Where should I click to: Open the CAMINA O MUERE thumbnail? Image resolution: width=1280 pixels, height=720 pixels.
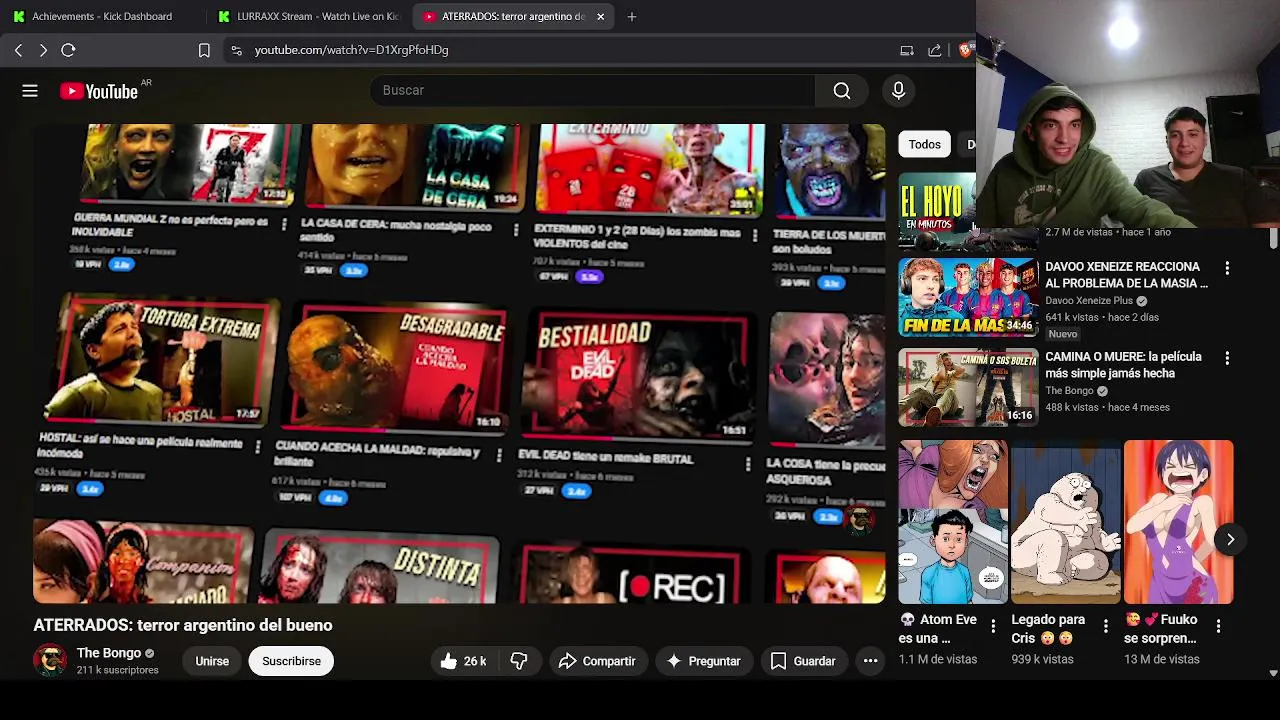point(968,387)
